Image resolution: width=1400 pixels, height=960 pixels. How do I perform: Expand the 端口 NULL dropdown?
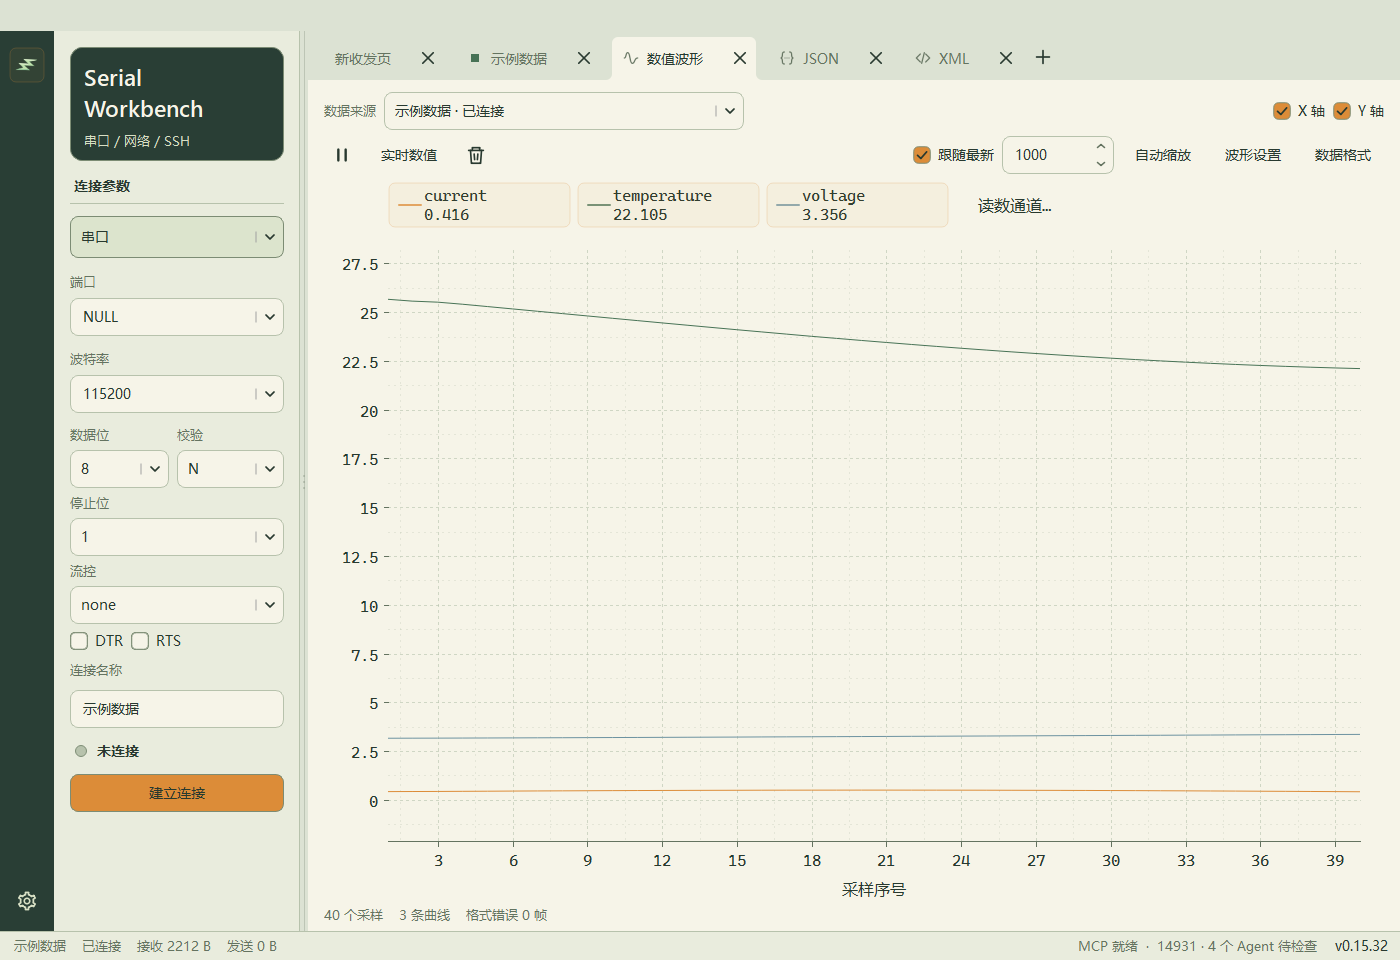[x=177, y=317]
